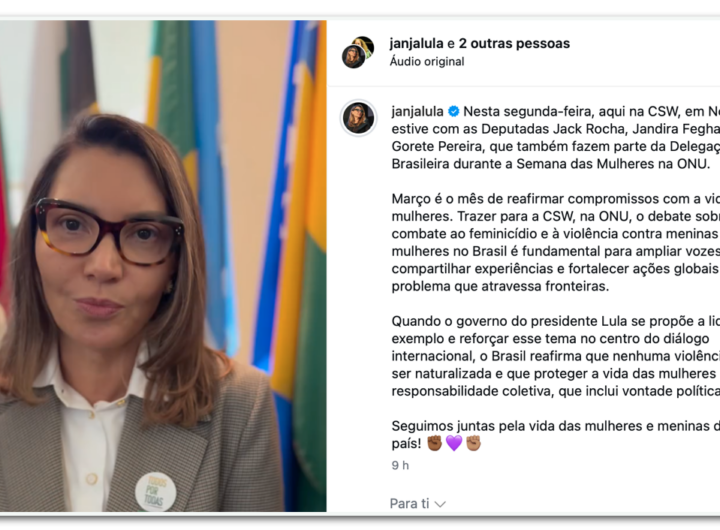Open the 'Para ti' comments sorting dropdown
The width and height of the screenshot is (720, 530).
click(417, 504)
